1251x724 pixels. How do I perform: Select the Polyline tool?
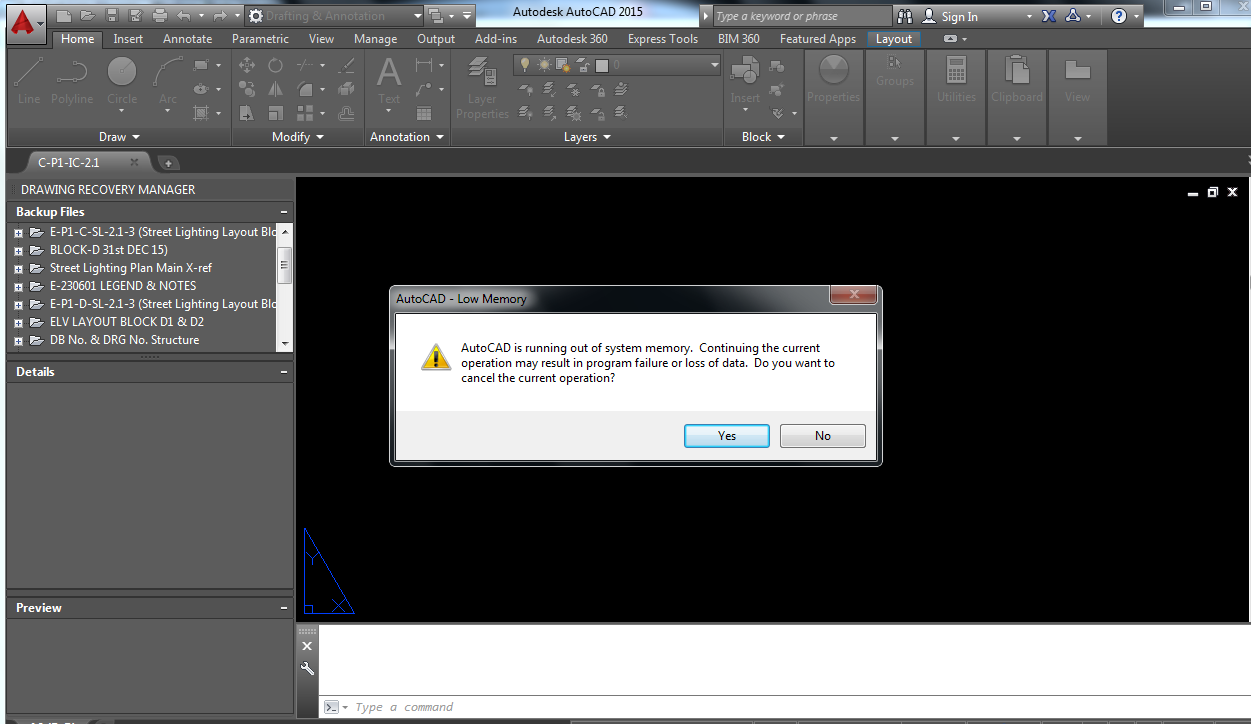point(72,81)
